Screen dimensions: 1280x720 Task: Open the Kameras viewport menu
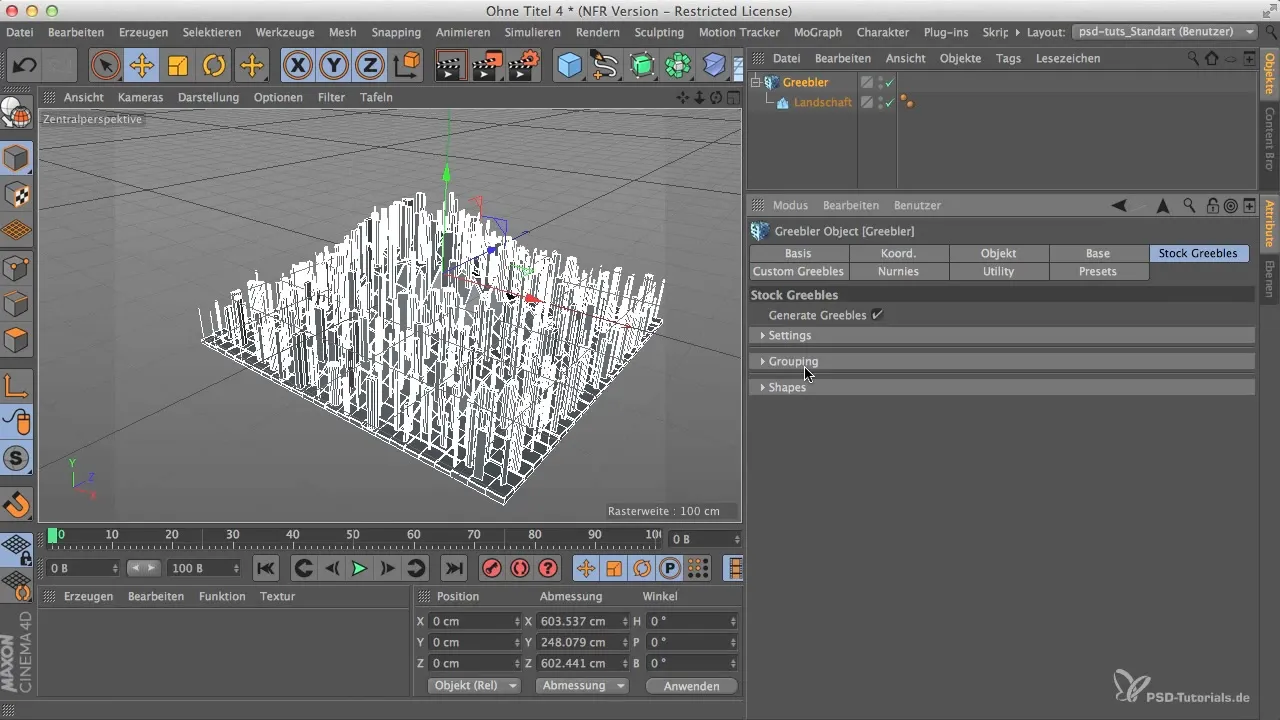pos(141,97)
